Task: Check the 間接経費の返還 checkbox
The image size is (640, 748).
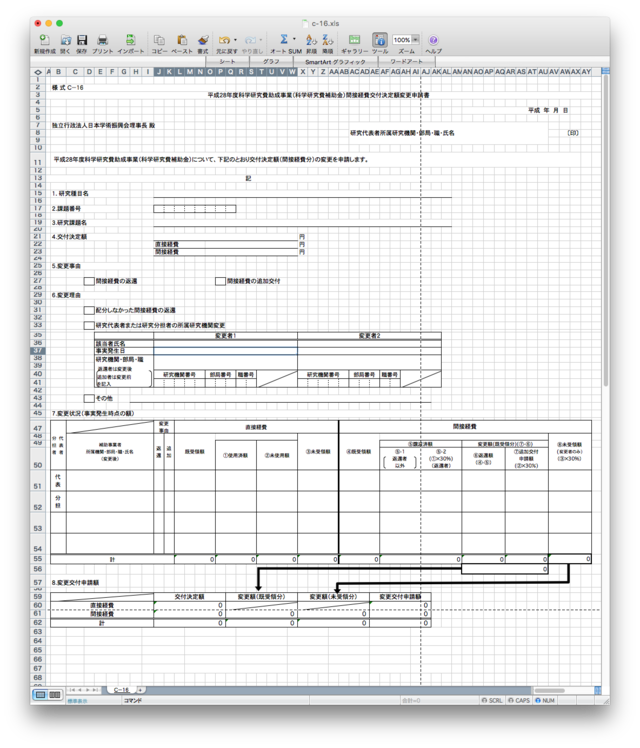Action: [x=89, y=281]
